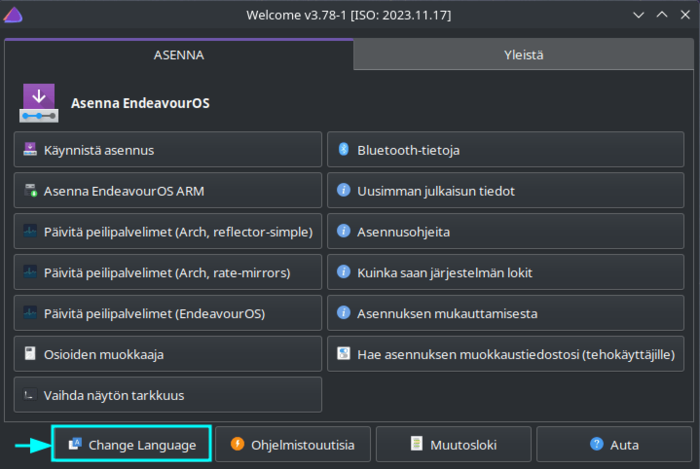Screen dimensions: 700x469
Task: Update mirrors using Arch rate-mirrors
Action: click(168, 272)
